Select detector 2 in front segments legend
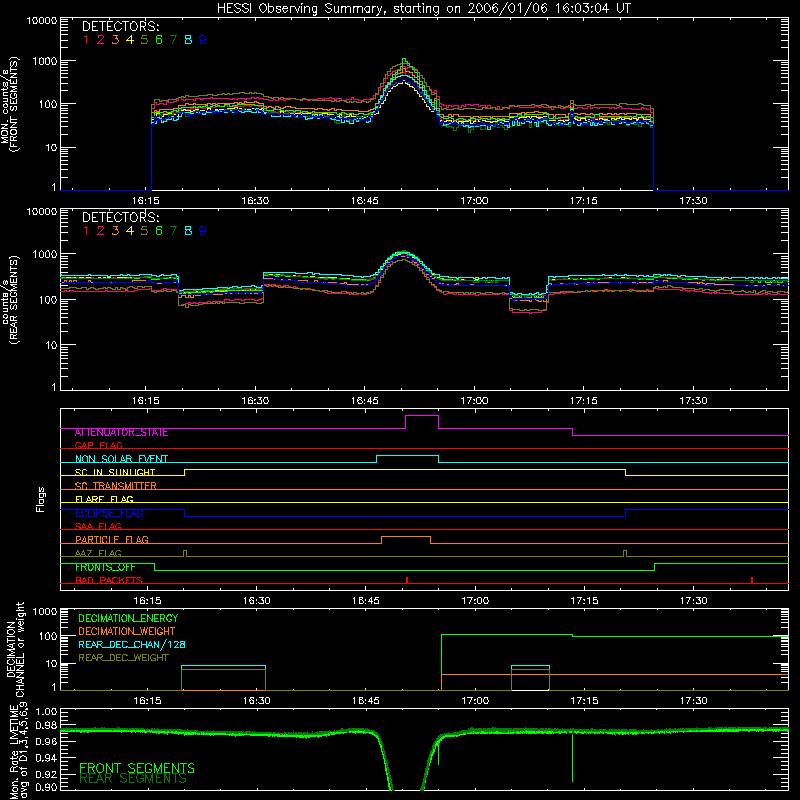The height and width of the screenshot is (800, 800). pos(101,40)
